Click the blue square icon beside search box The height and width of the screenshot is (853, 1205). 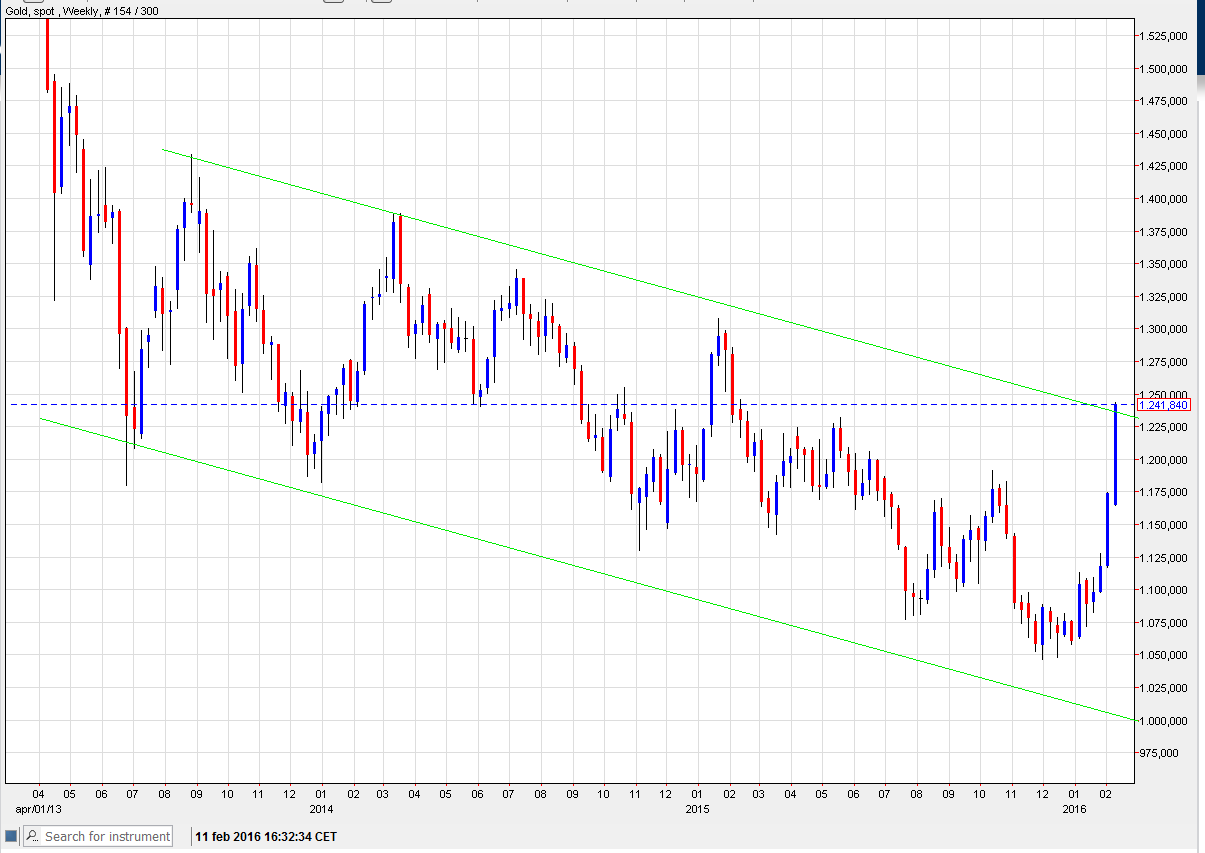click(11, 836)
